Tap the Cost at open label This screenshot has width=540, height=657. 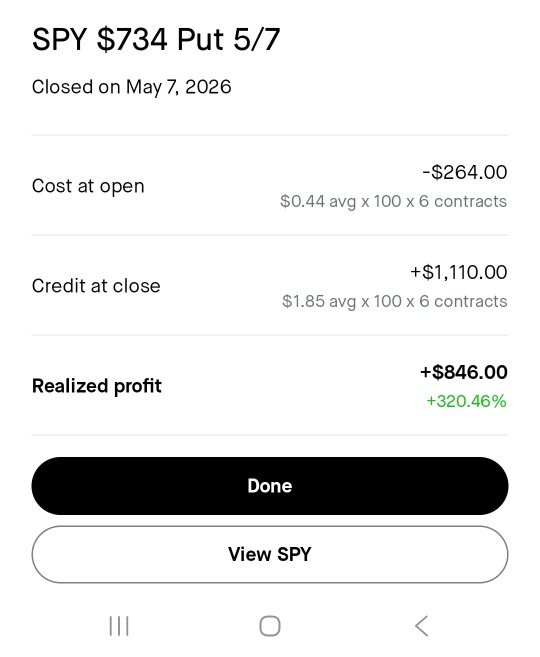[x=88, y=186]
